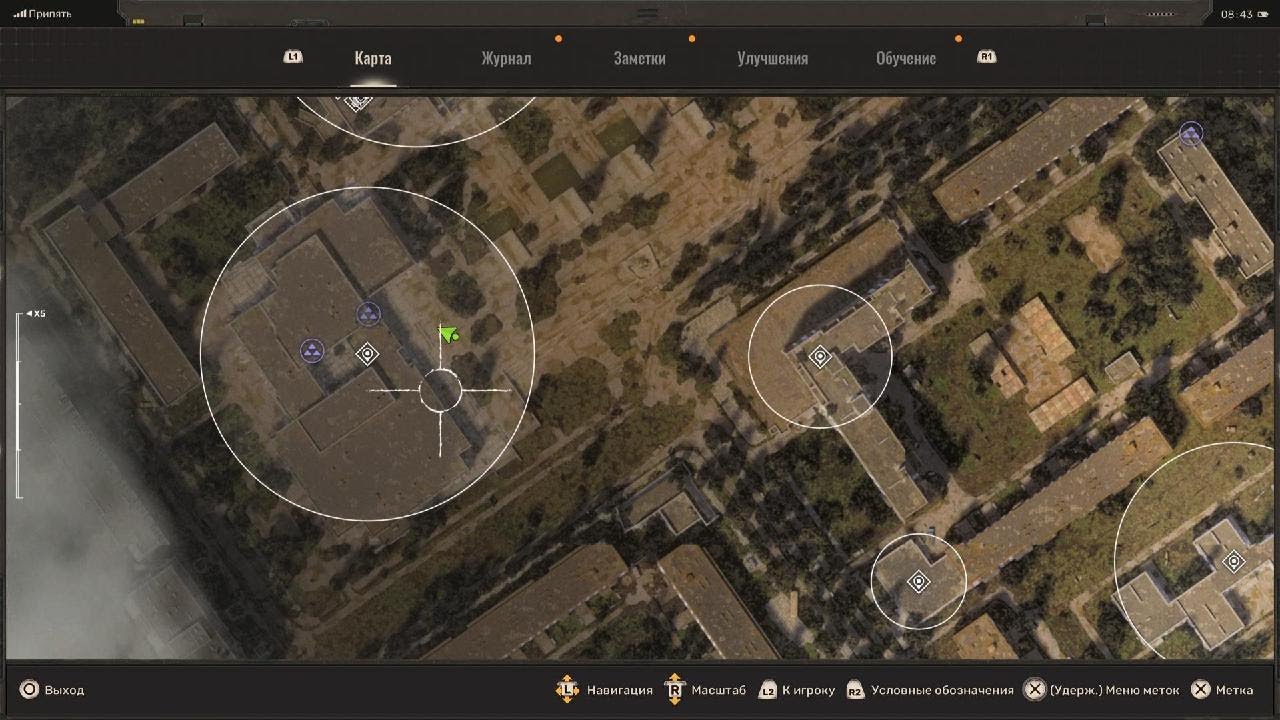Click the R2 icon beside Условные обозначения
The width and height of the screenshot is (1280, 720).
tap(855, 690)
